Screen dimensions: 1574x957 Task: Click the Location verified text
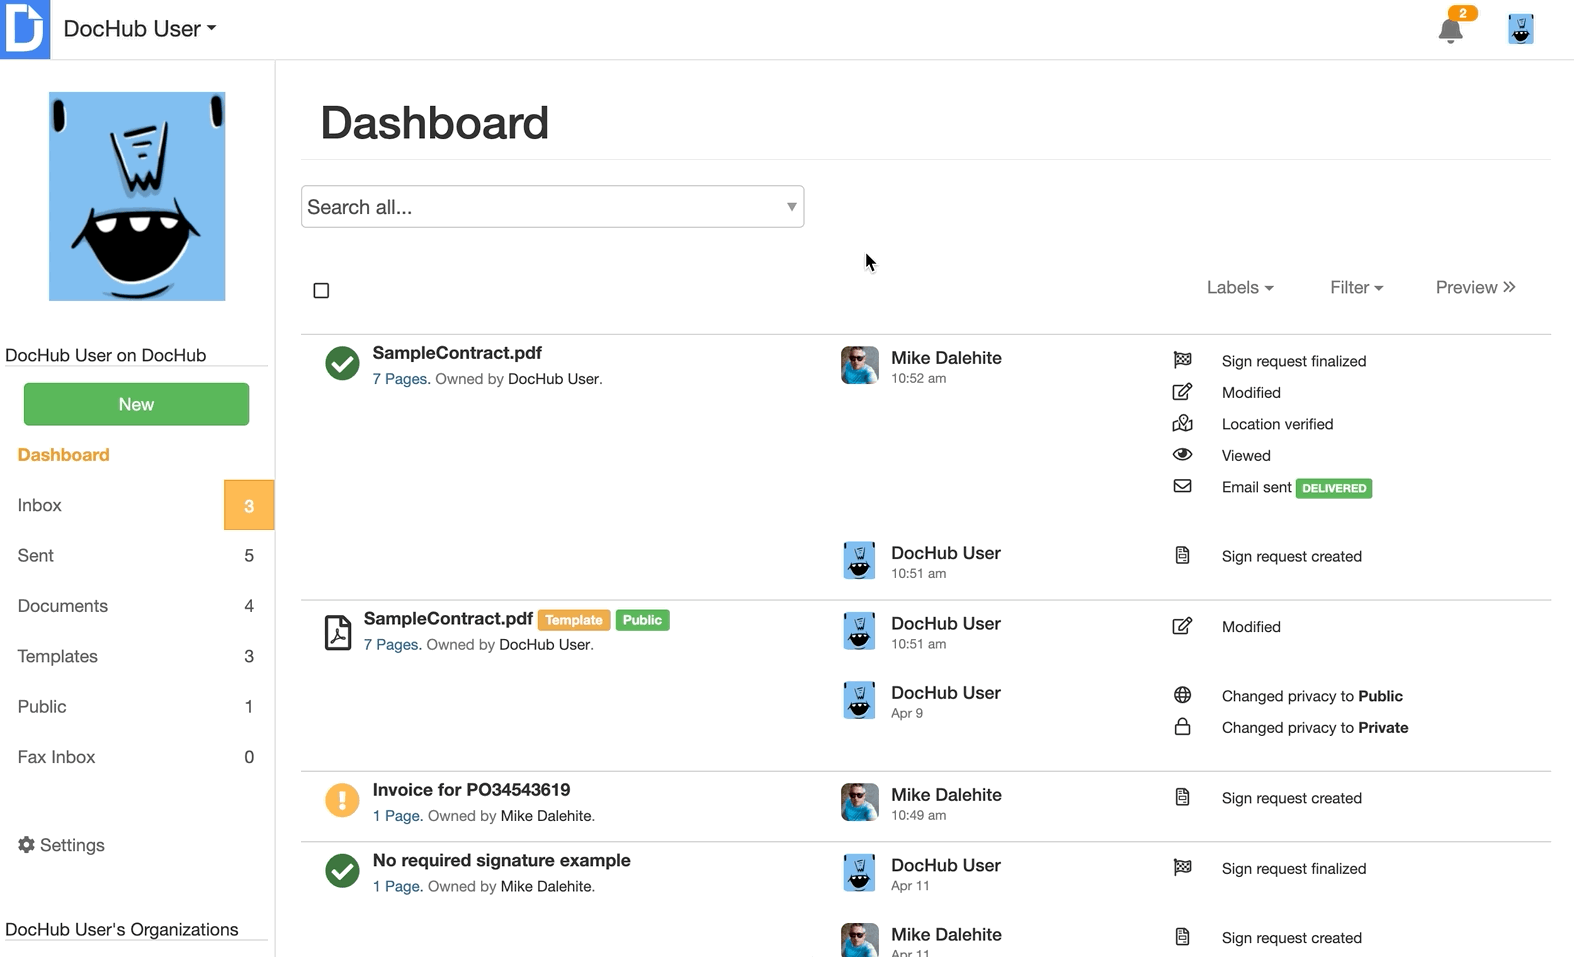click(1277, 424)
